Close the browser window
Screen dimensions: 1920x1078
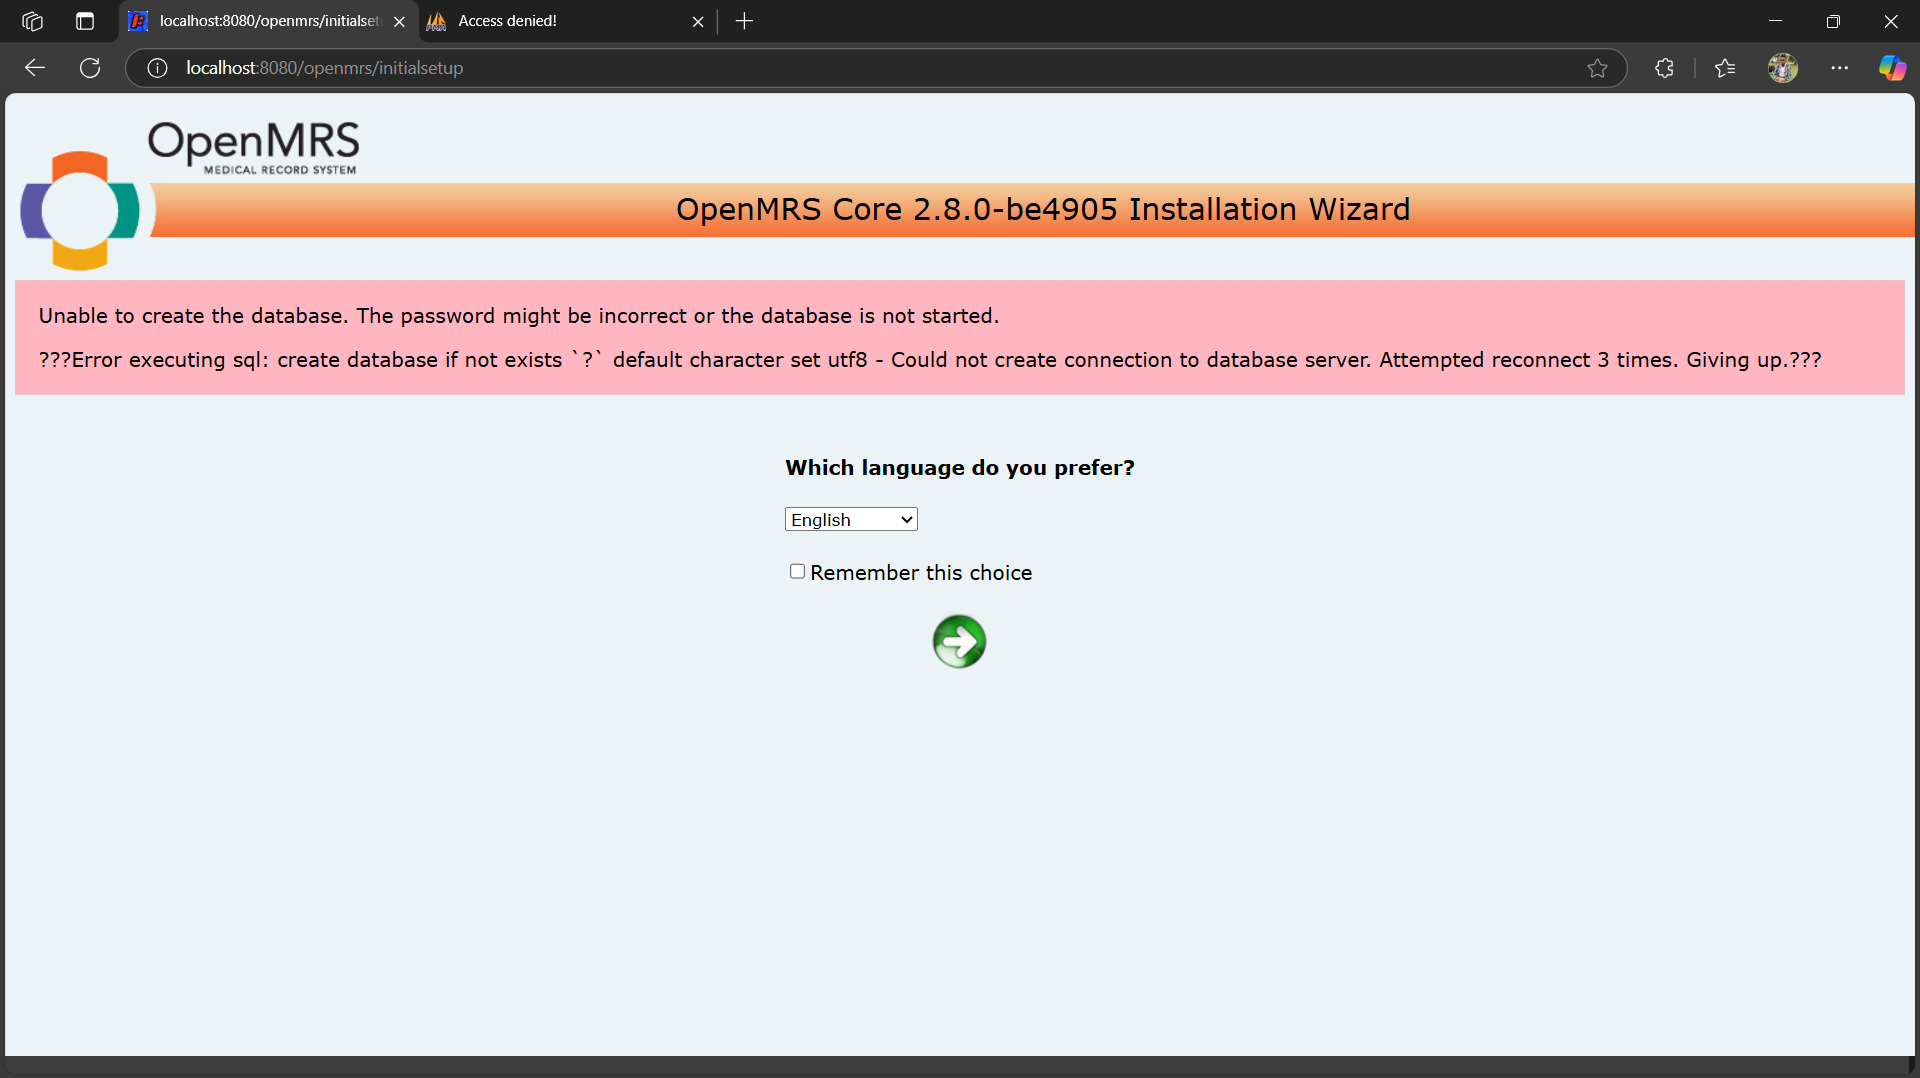(1891, 21)
